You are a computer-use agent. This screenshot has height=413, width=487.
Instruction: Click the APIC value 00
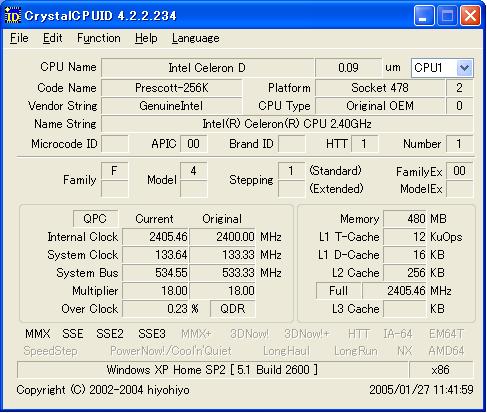click(x=193, y=144)
